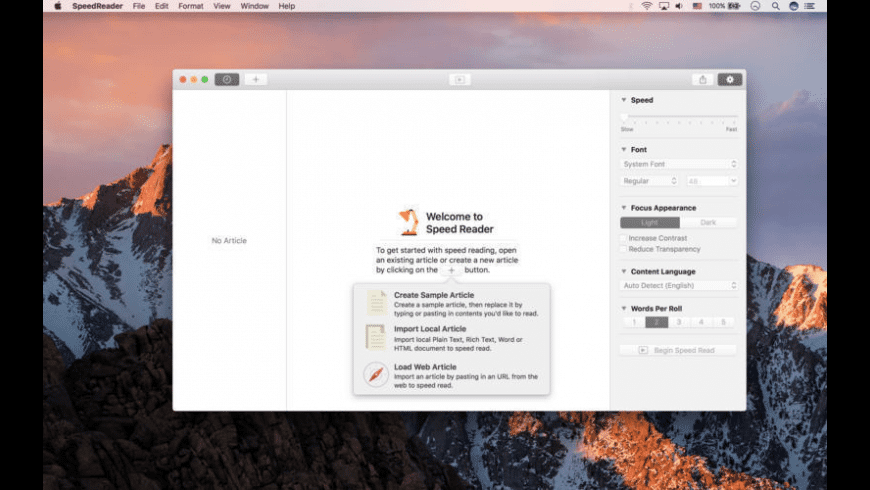Click the Speed slider track
This screenshot has width=870, height=490.
tap(679, 117)
